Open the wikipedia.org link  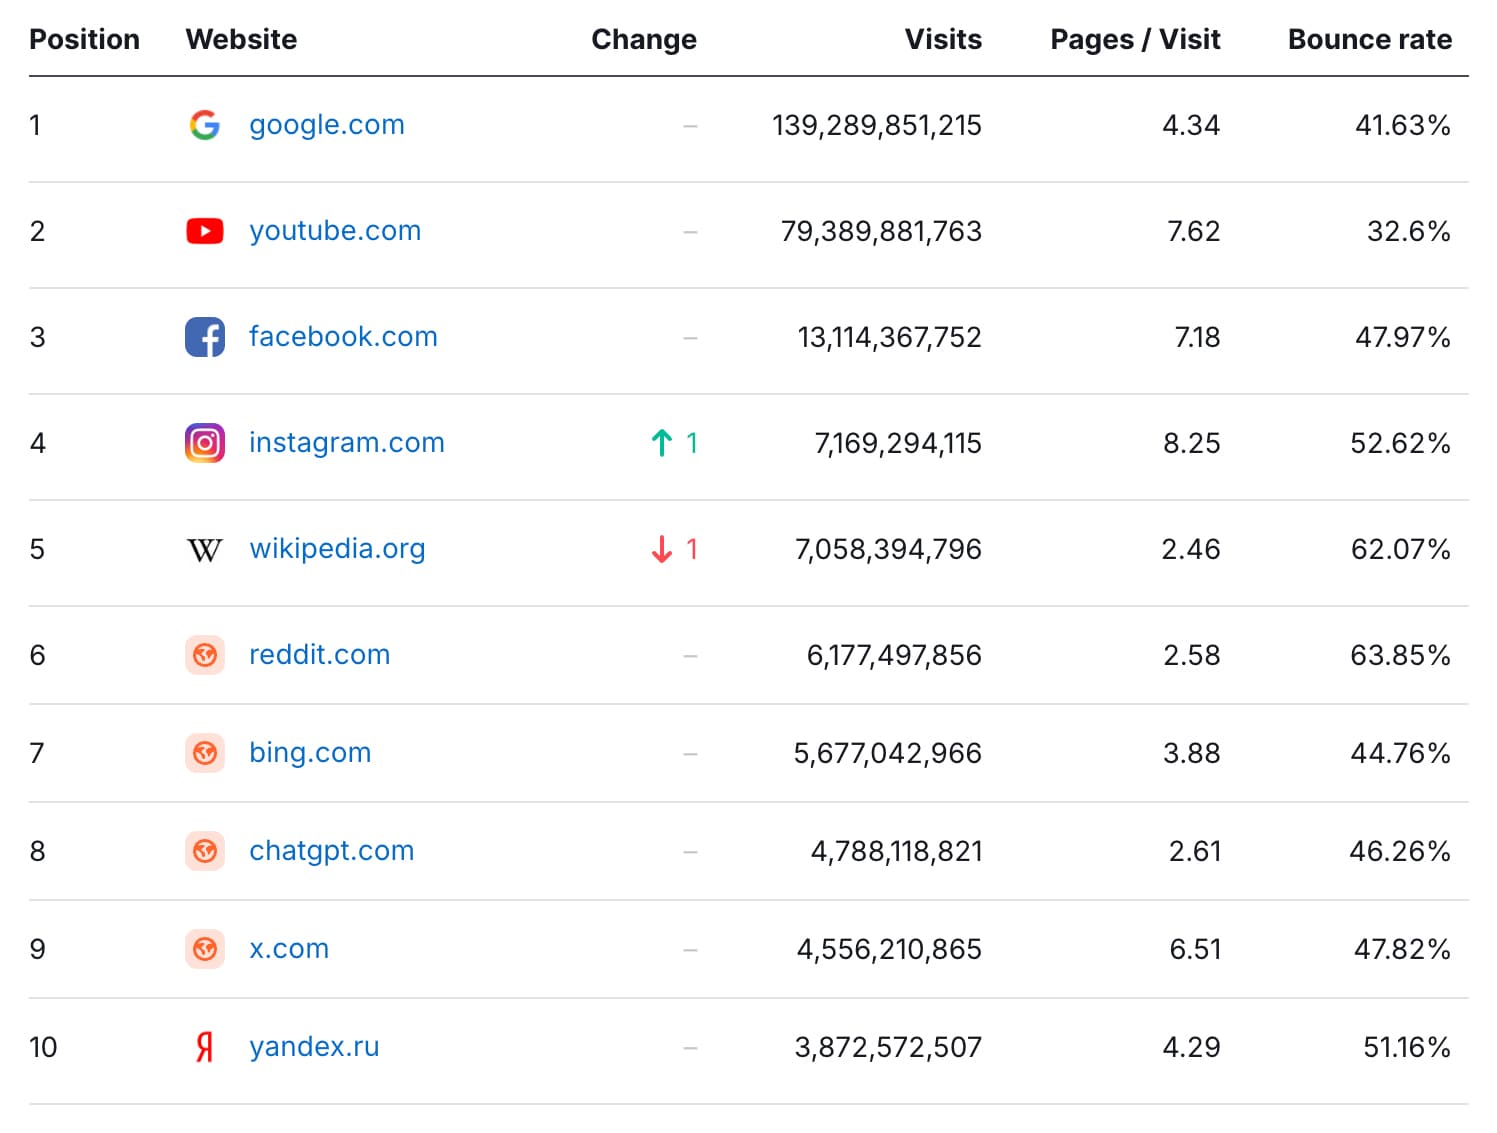tap(338, 549)
